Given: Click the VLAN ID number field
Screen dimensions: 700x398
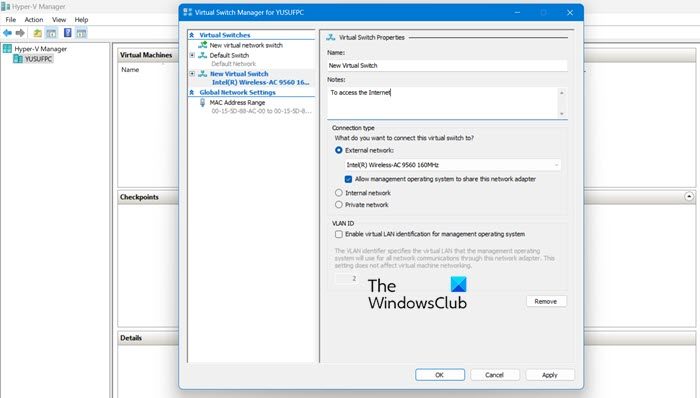Looking at the screenshot, I should pyautogui.click(x=346, y=279).
